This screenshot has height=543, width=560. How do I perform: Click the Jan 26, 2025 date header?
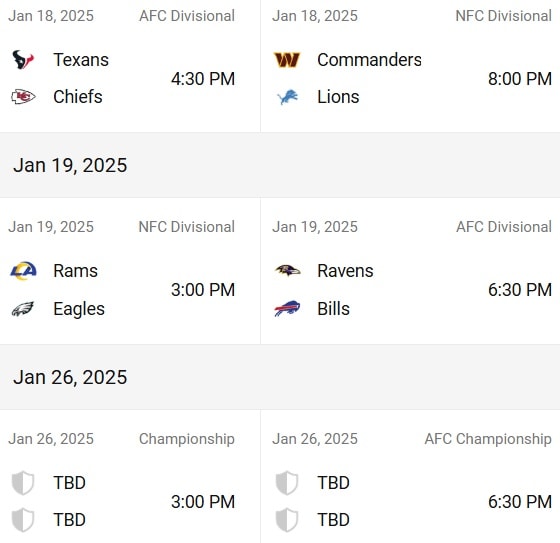(70, 377)
